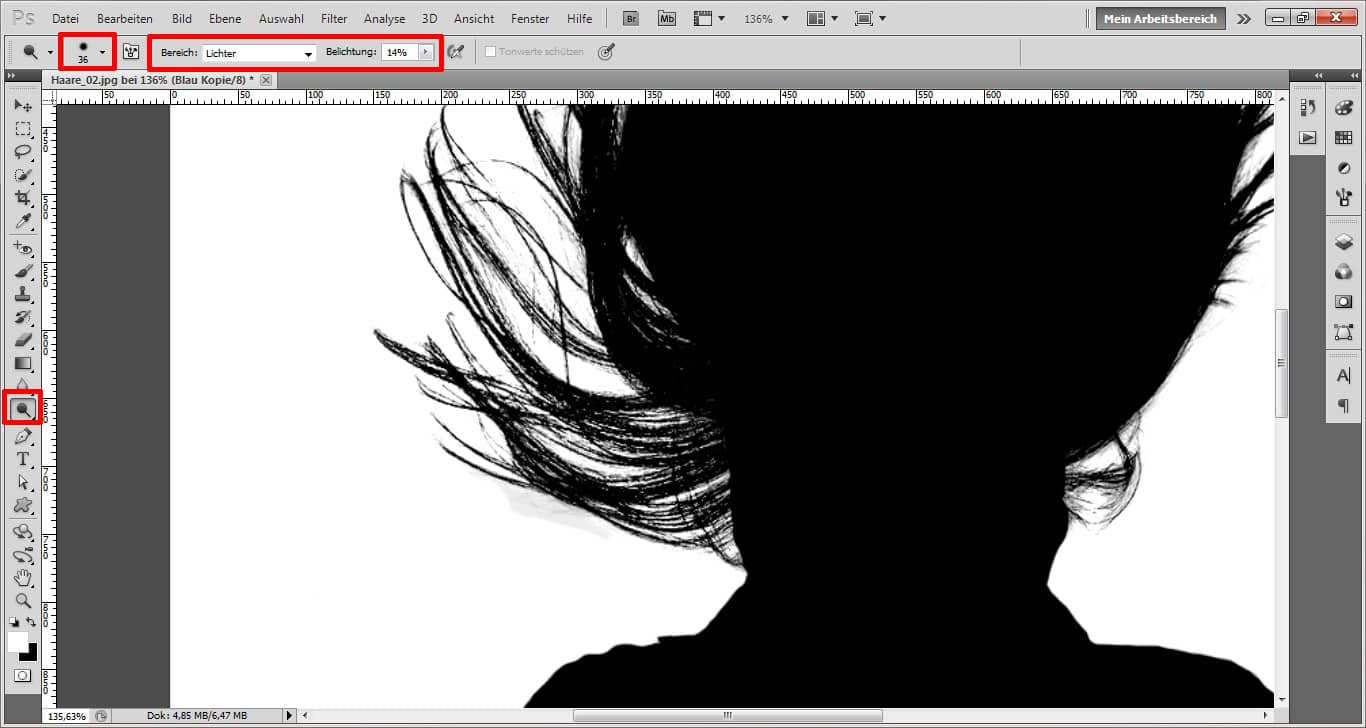Select the Crop tool

tap(23, 199)
